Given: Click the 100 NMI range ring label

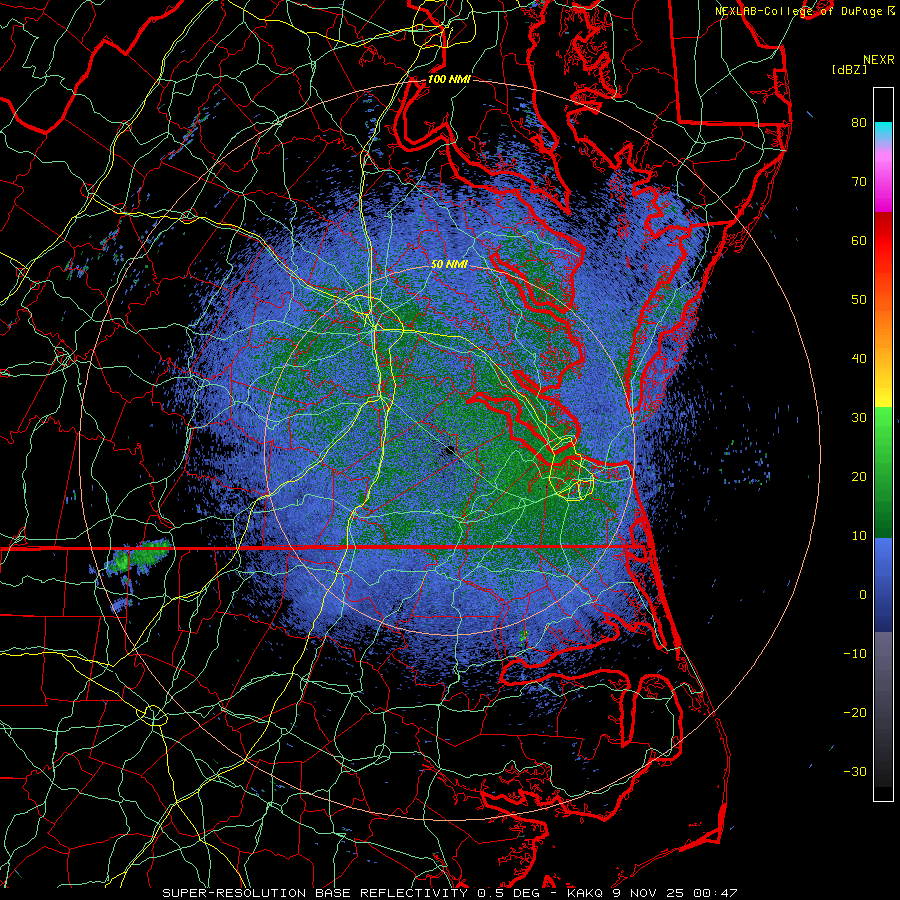Looking at the screenshot, I should [449, 79].
